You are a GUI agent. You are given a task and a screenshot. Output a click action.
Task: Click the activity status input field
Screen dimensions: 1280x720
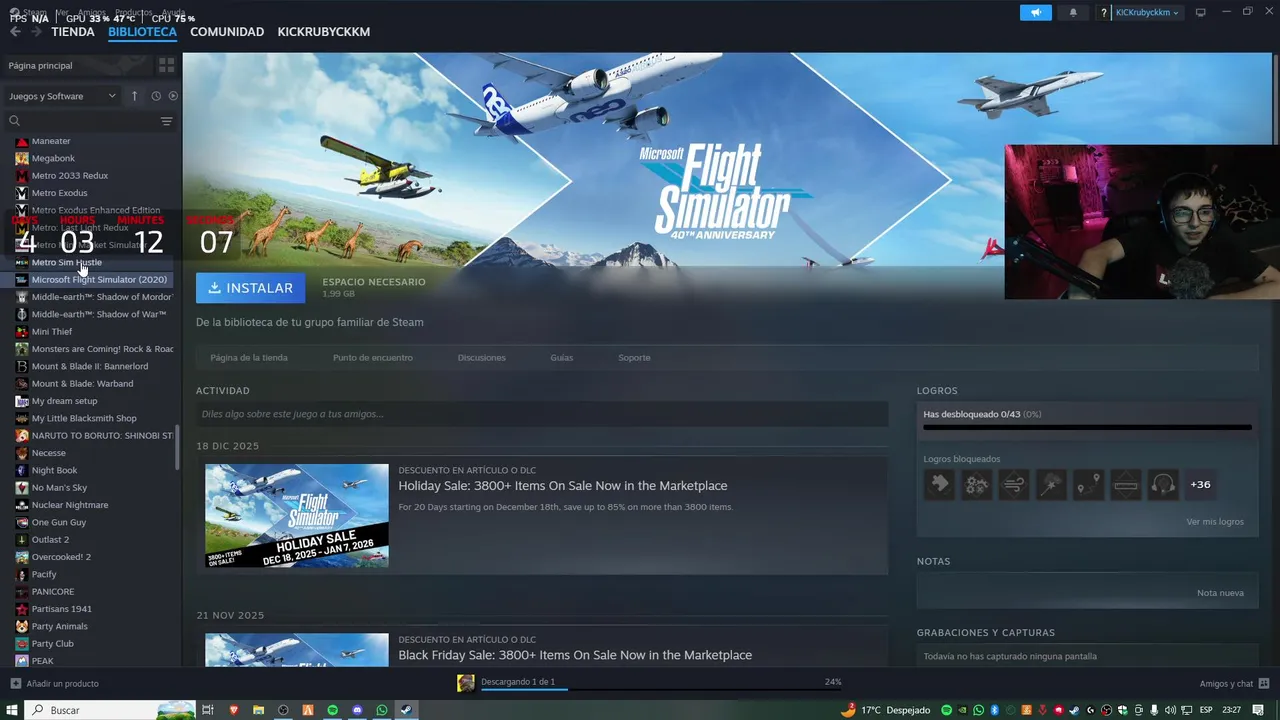[x=542, y=414]
